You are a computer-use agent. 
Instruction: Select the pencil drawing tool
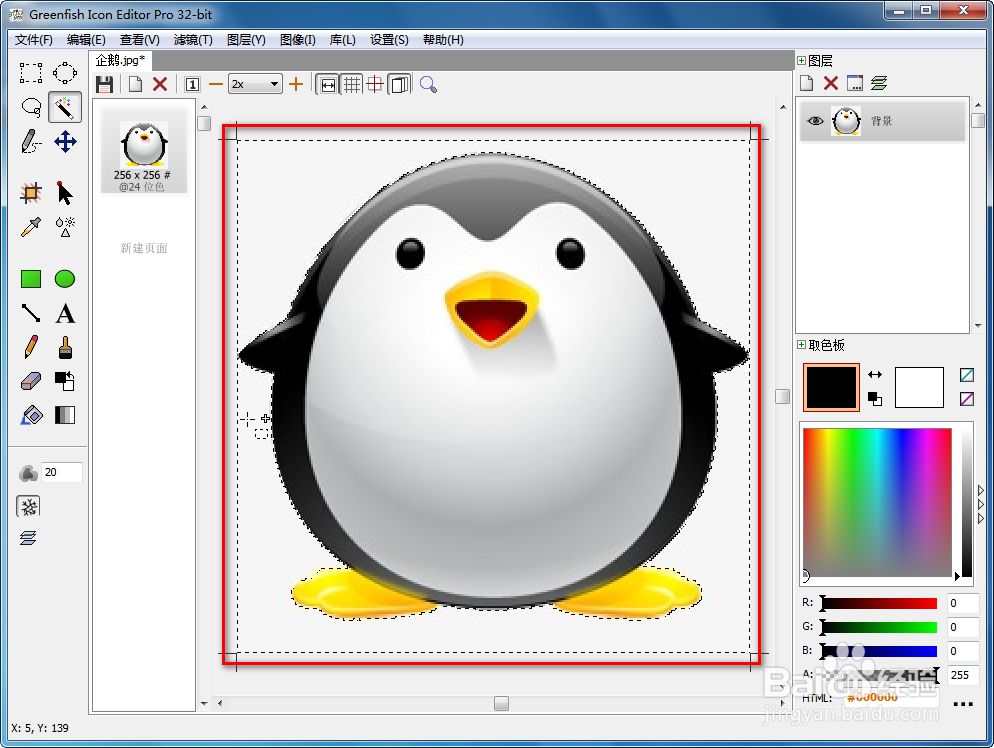(x=30, y=347)
